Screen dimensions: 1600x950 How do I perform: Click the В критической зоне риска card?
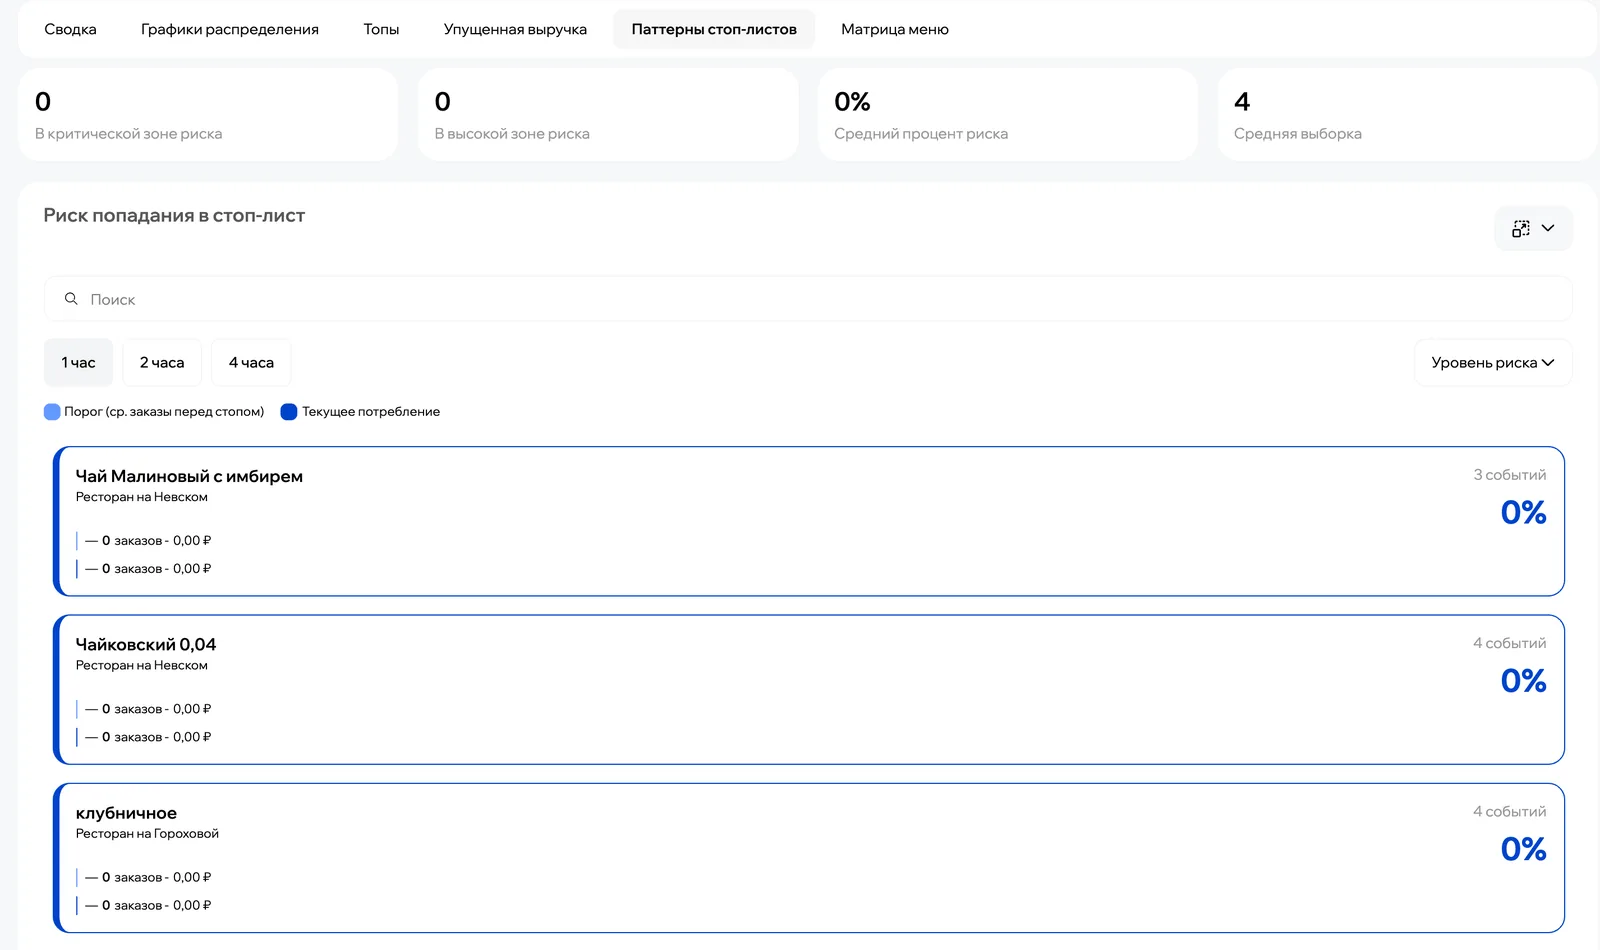(x=208, y=114)
